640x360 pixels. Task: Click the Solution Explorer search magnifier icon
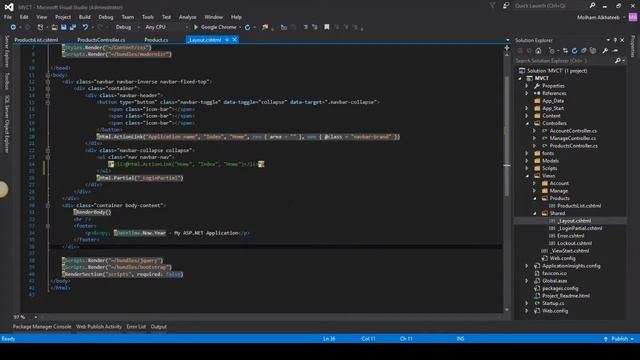click(x=618, y=60)
